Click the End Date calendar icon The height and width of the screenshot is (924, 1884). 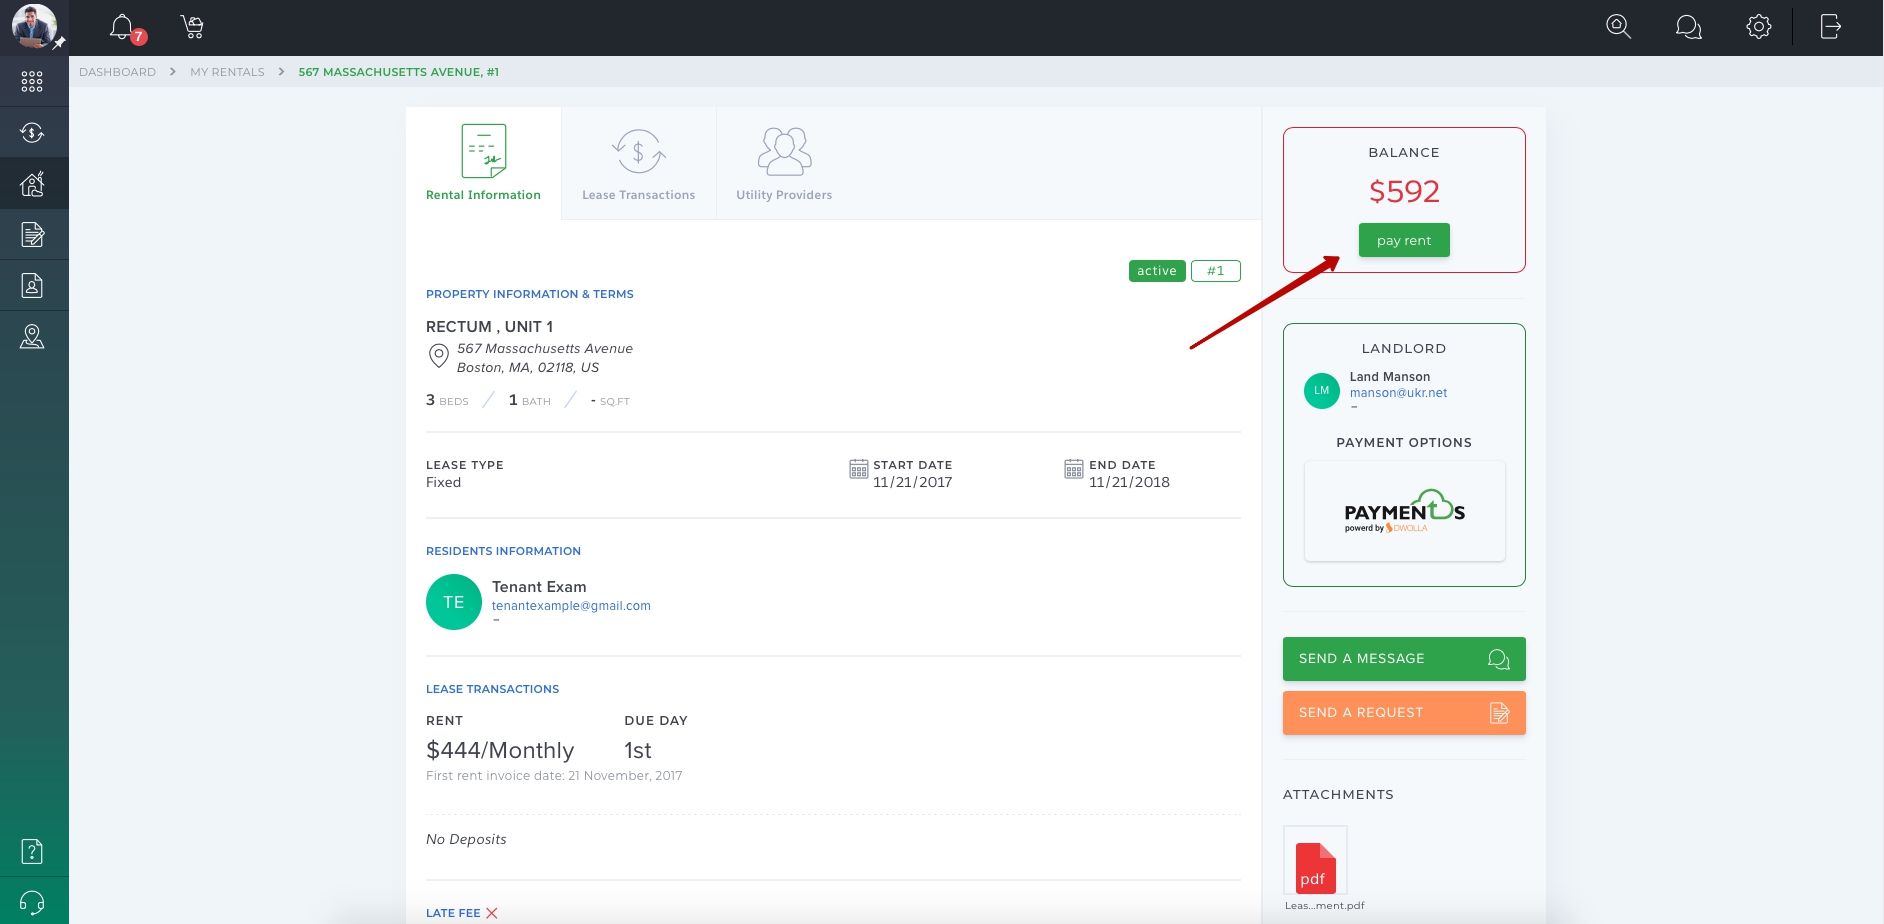1074,469
